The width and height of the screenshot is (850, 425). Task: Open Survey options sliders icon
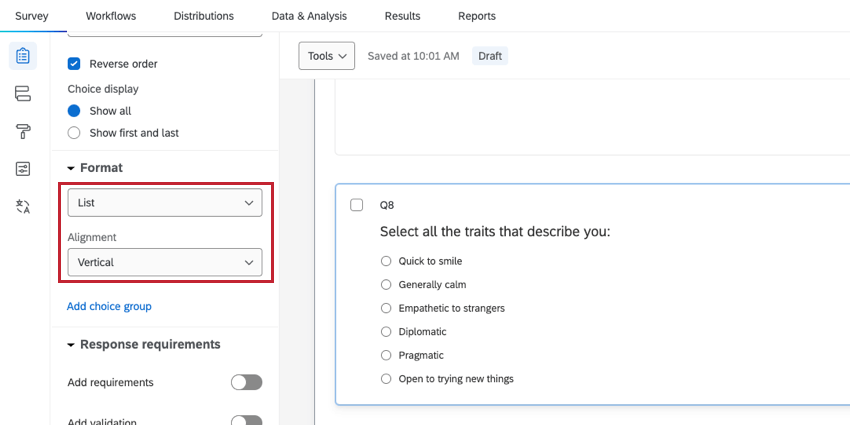click(x=23, y=169)
